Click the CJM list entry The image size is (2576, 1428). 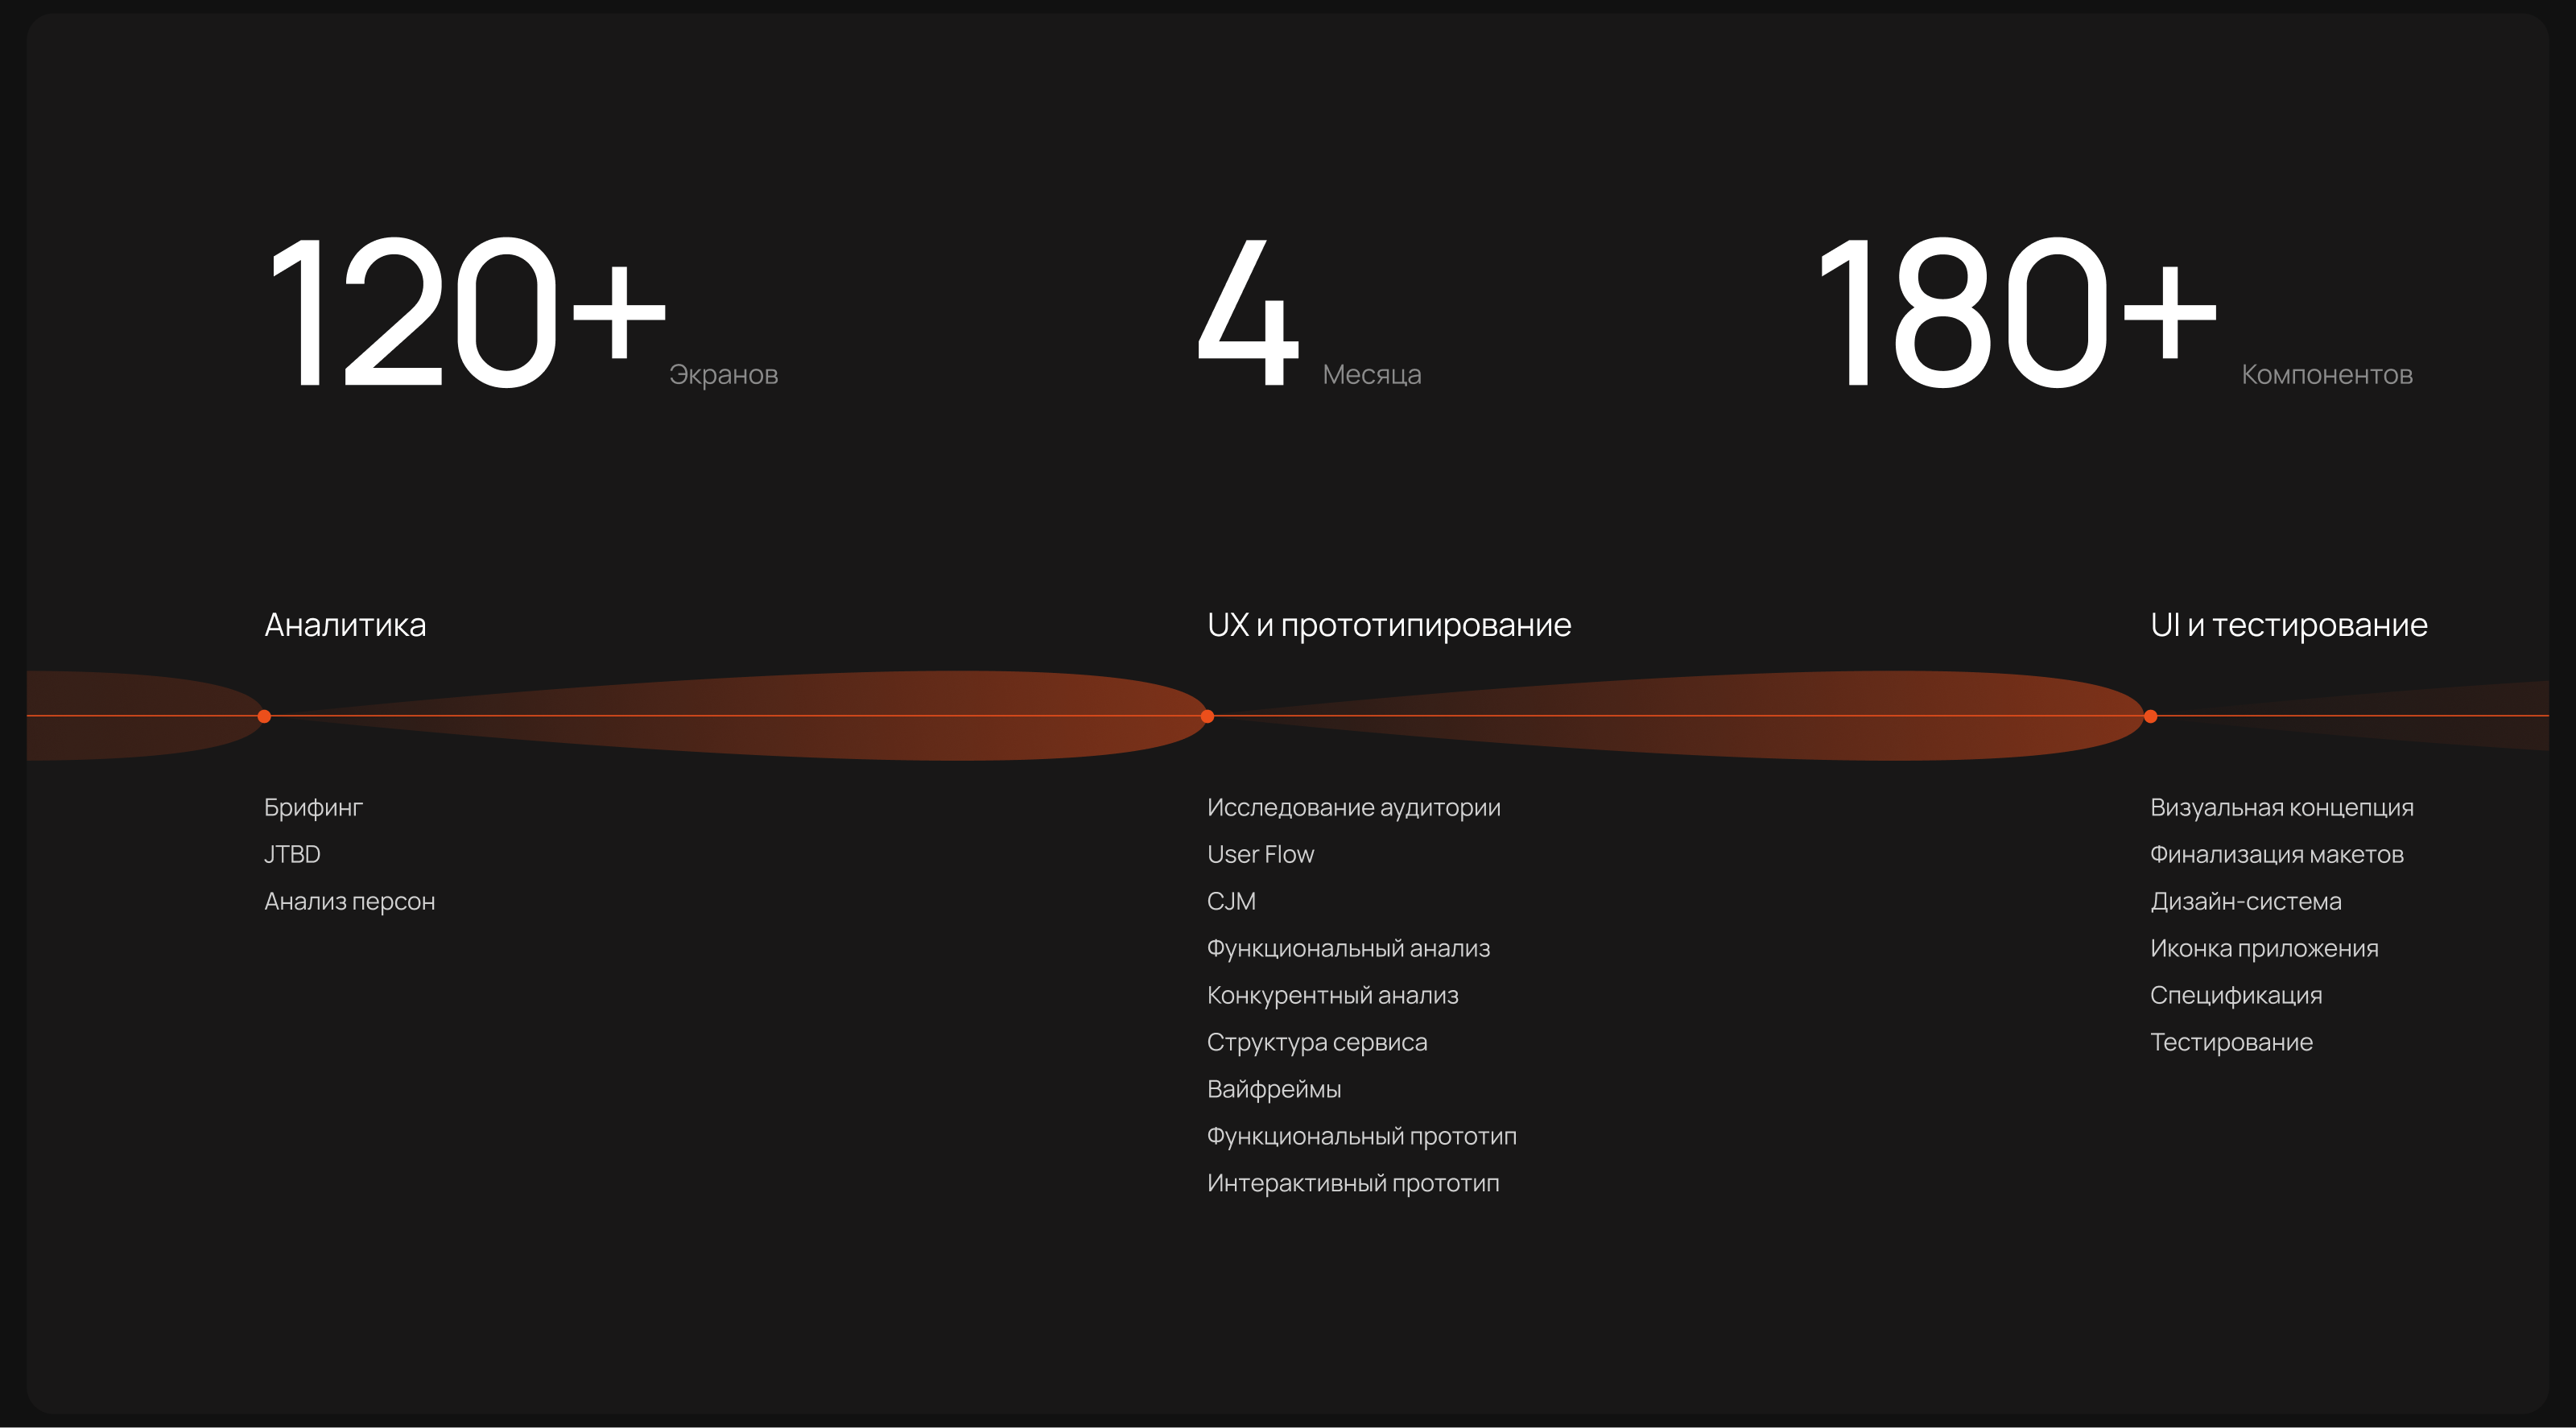[x=1231, y=901]
